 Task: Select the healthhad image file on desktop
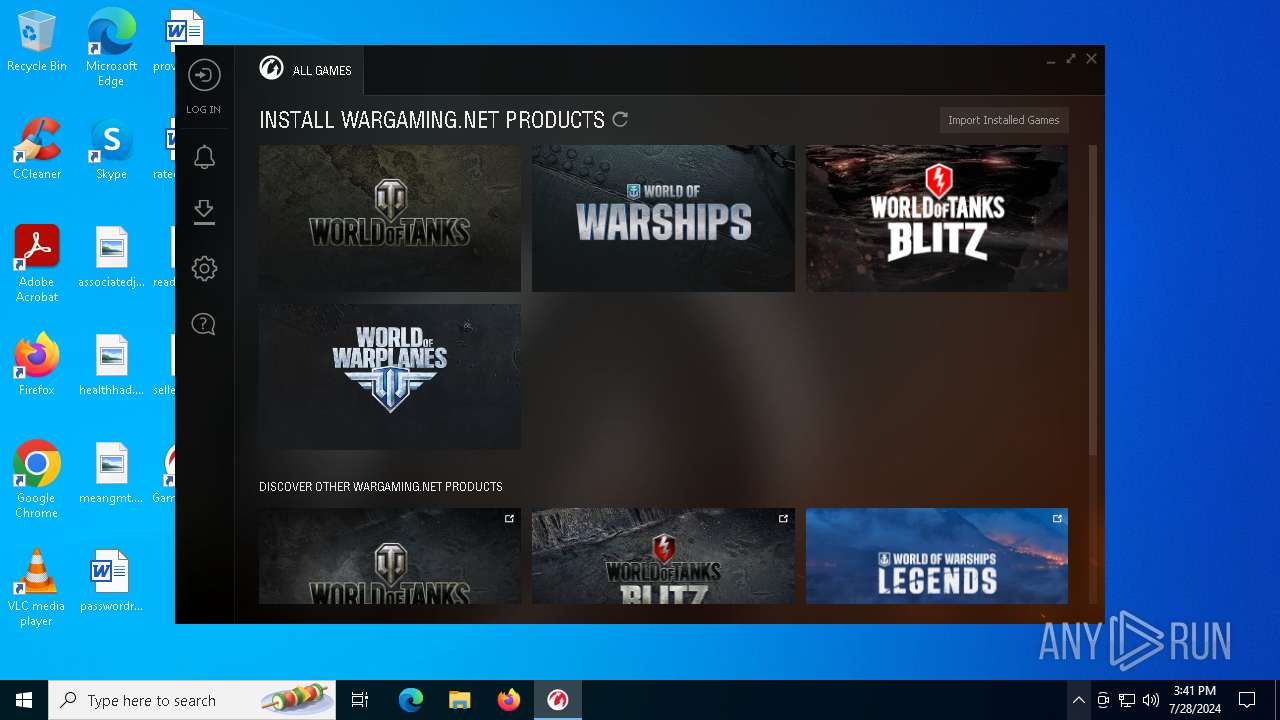[111, 365]
